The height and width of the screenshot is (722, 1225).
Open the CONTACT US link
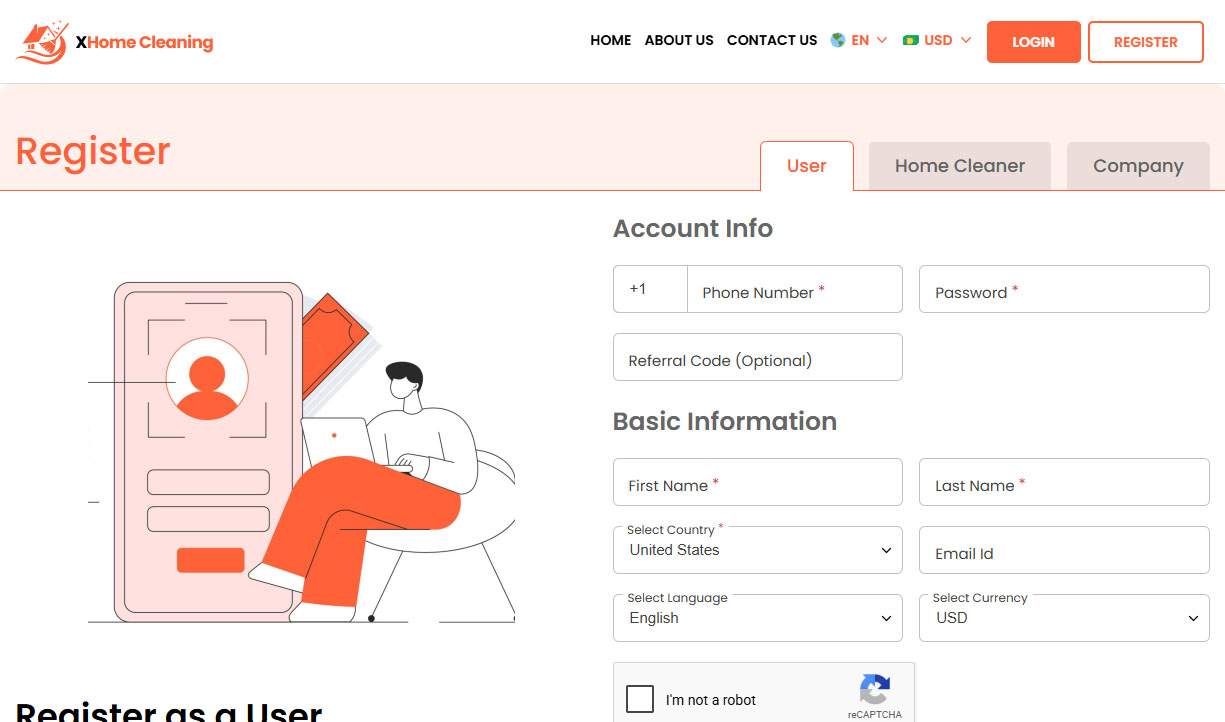[771, 40]
